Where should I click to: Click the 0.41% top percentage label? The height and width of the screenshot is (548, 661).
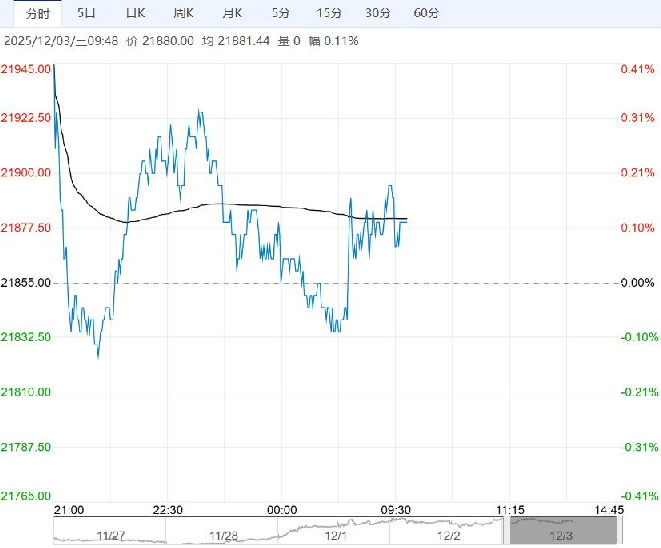click(636, 69)
